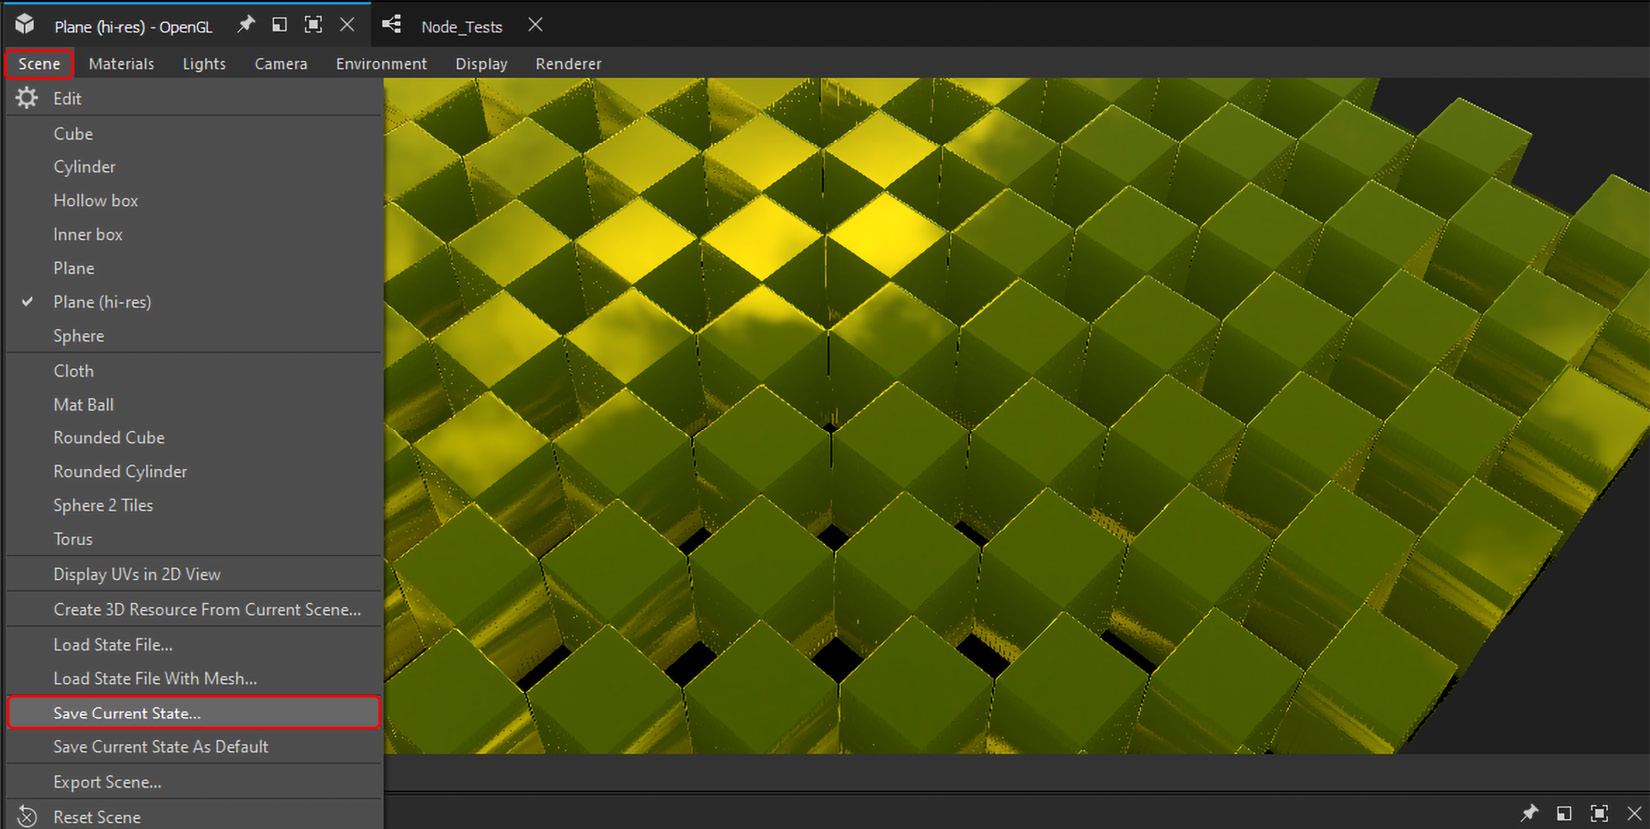The width and height of the screenshot is (1650, 829).
Task: Open the Materials menu
Action: pyautogui.click(x=121, y=63)
